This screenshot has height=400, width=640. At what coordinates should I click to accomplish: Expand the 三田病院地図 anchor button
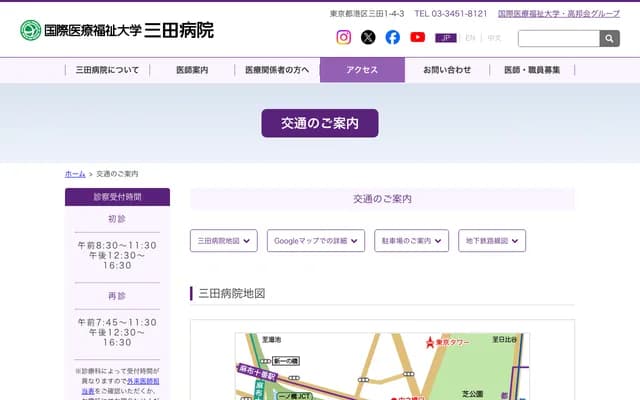pos(224,241)
